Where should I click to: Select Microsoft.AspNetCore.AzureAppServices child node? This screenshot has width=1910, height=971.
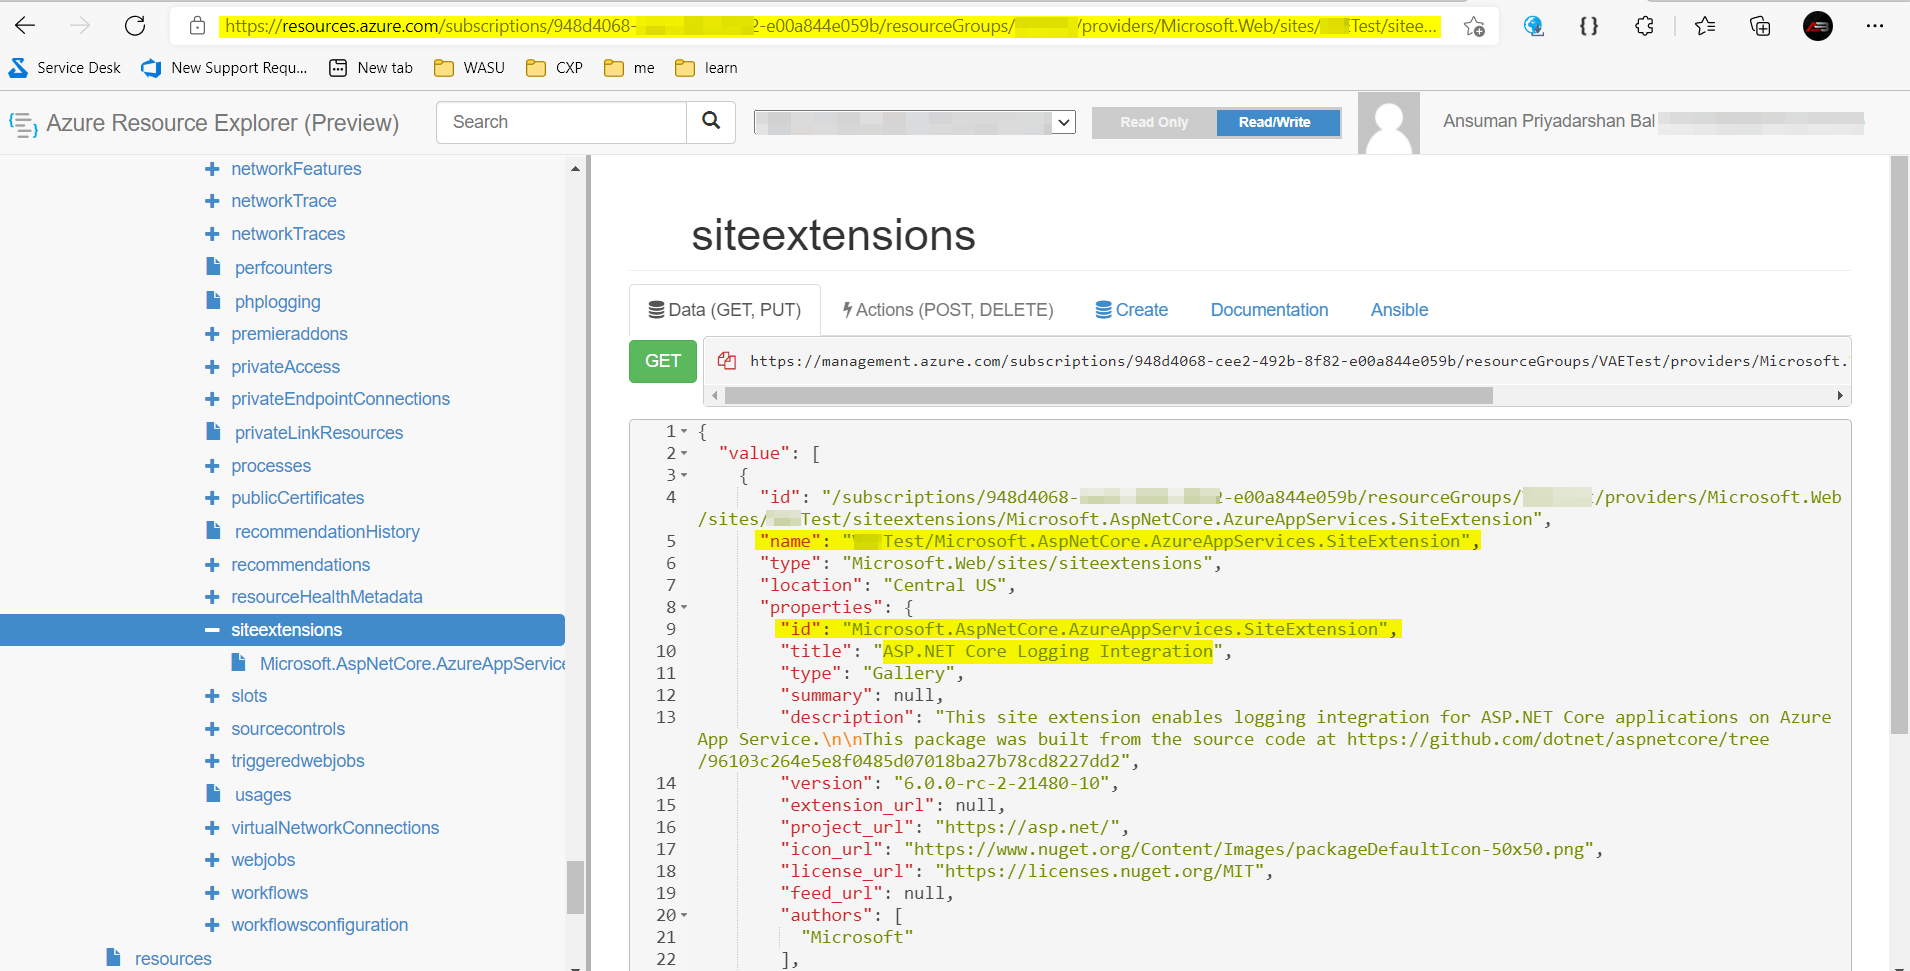click(412, 664)
